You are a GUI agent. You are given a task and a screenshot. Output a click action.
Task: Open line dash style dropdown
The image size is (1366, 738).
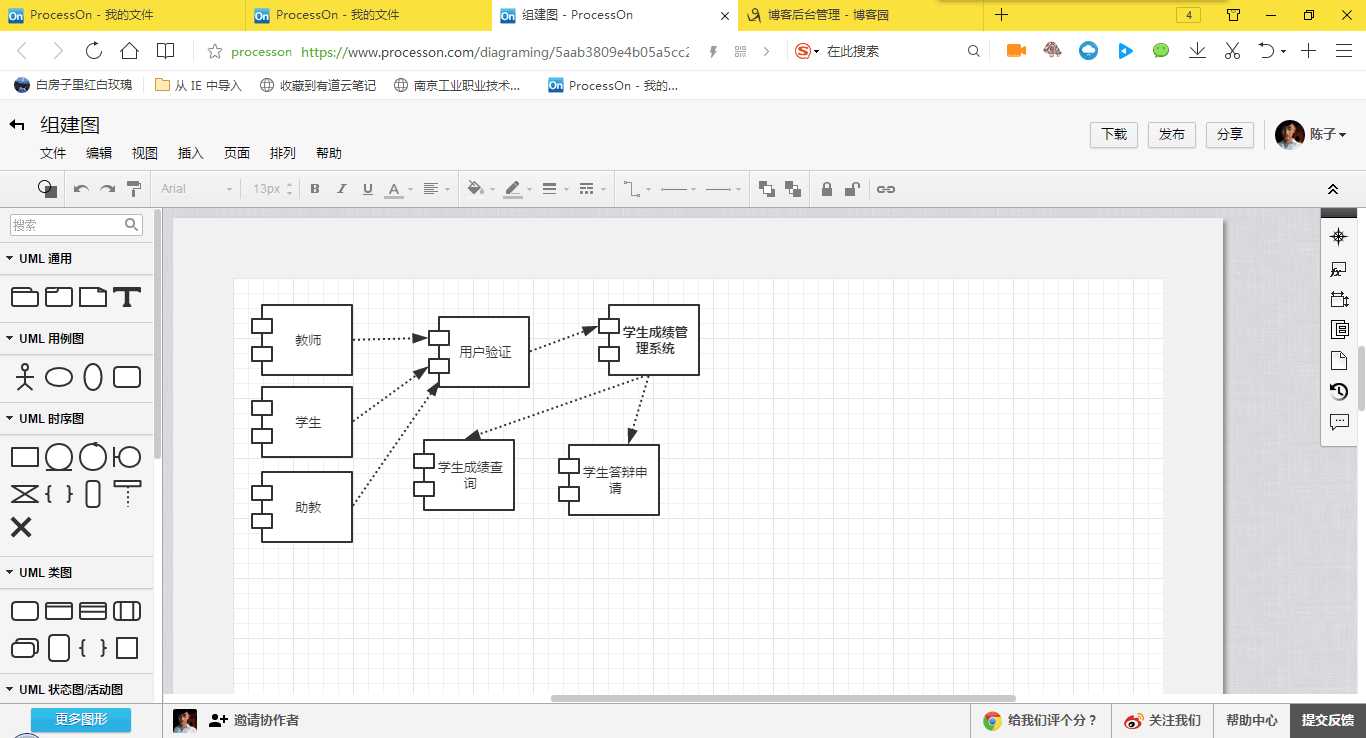coord(592,189)
